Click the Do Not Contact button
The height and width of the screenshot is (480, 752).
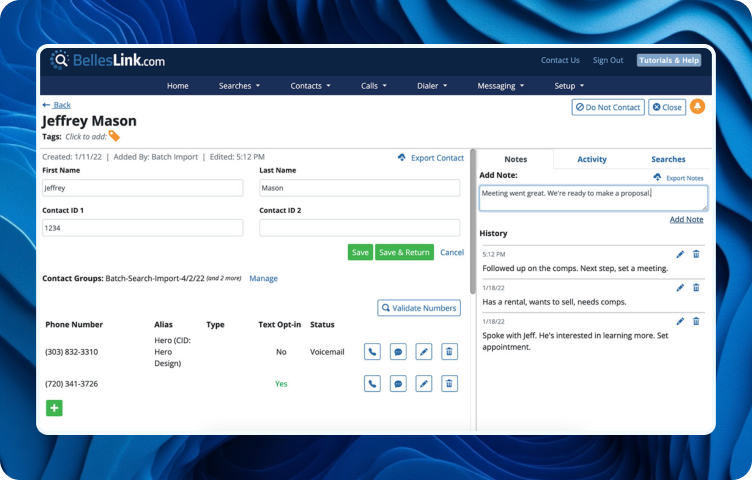(607, 107)
